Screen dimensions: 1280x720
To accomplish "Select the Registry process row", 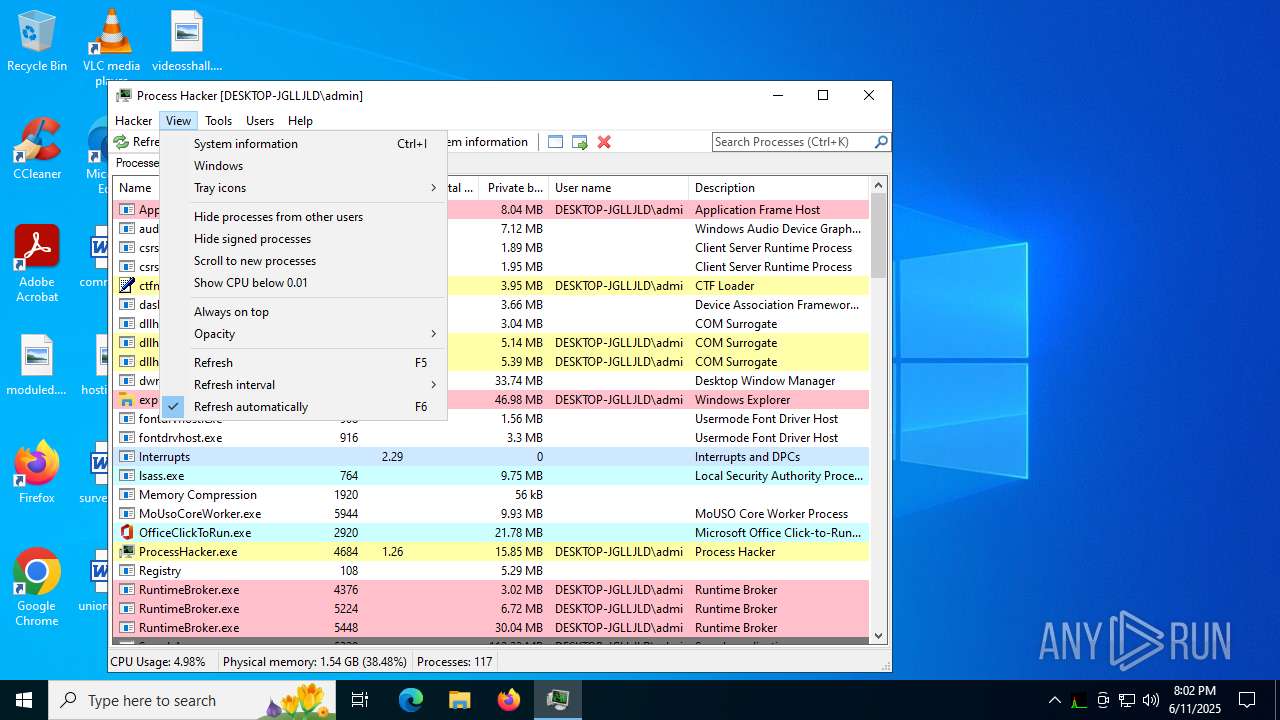I will coord(491,570).
